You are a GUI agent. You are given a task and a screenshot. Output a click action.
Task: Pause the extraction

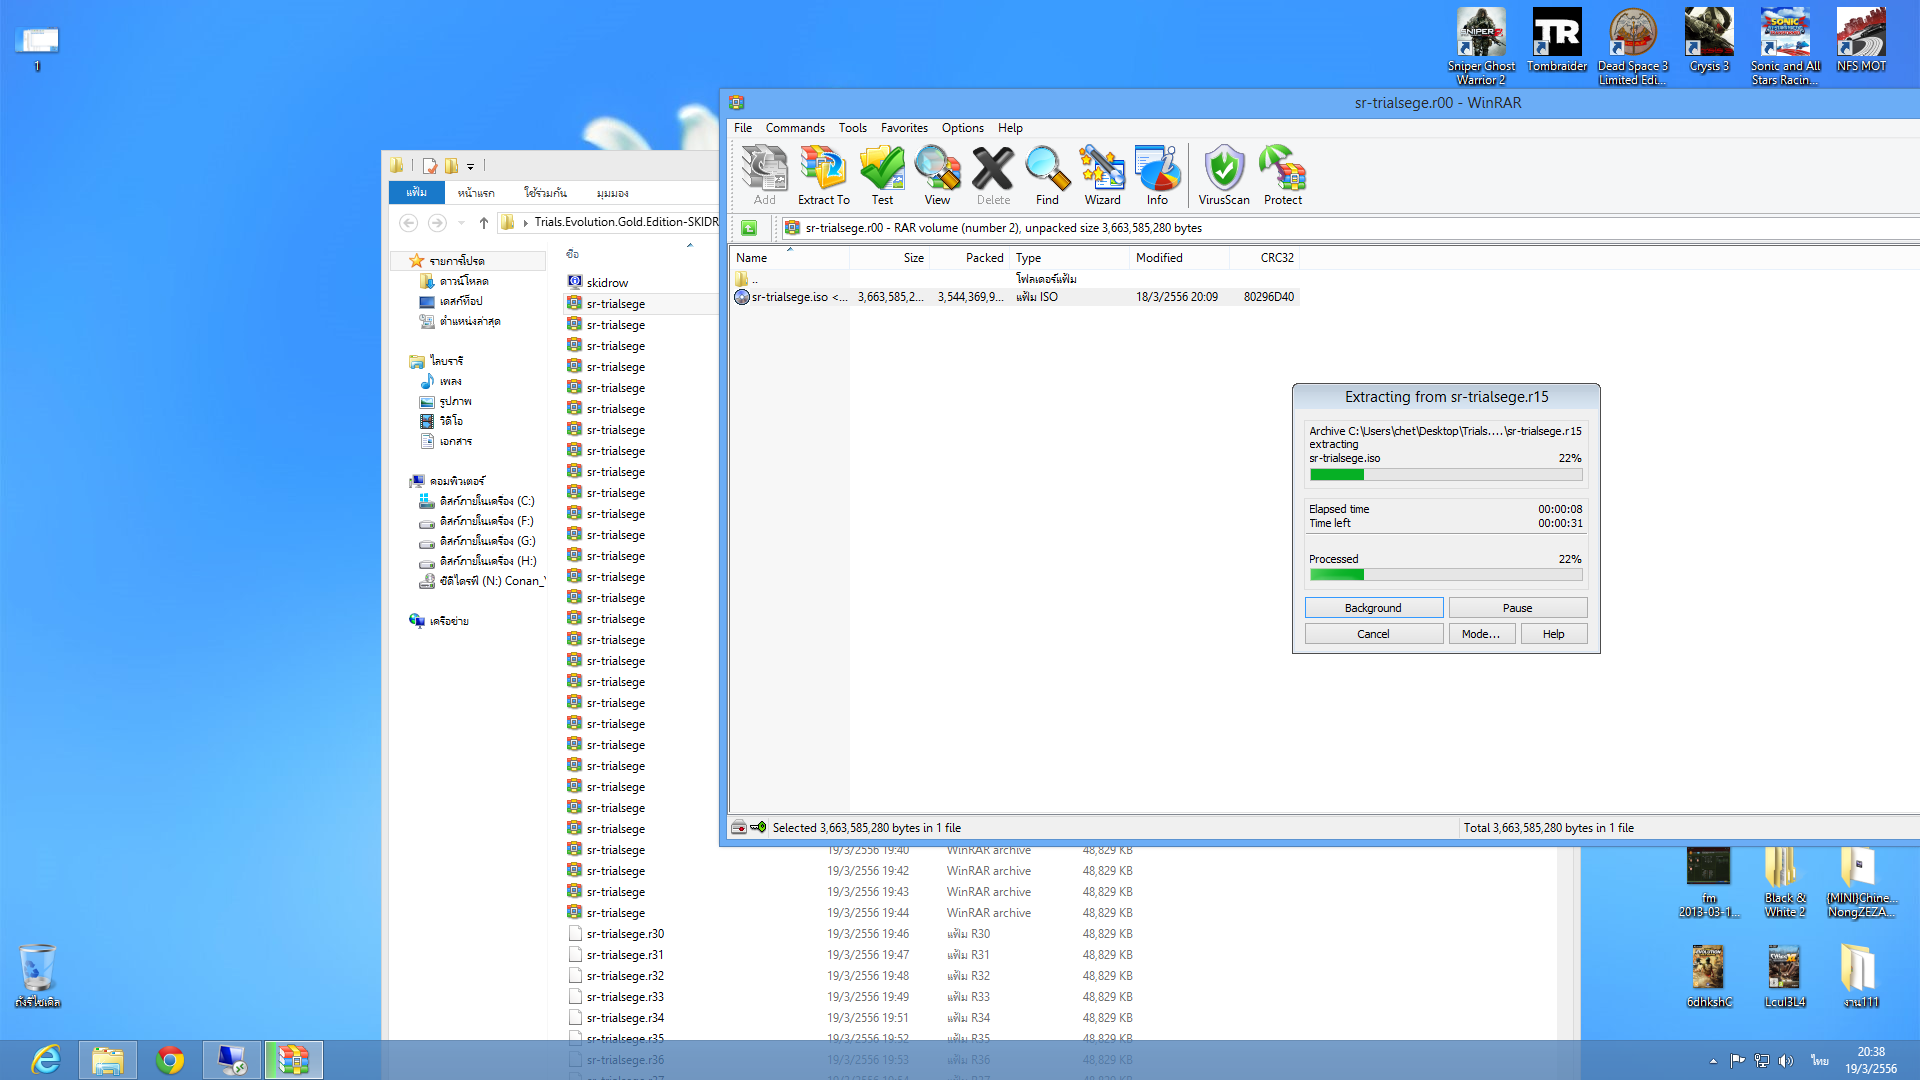pos(1517,608)
